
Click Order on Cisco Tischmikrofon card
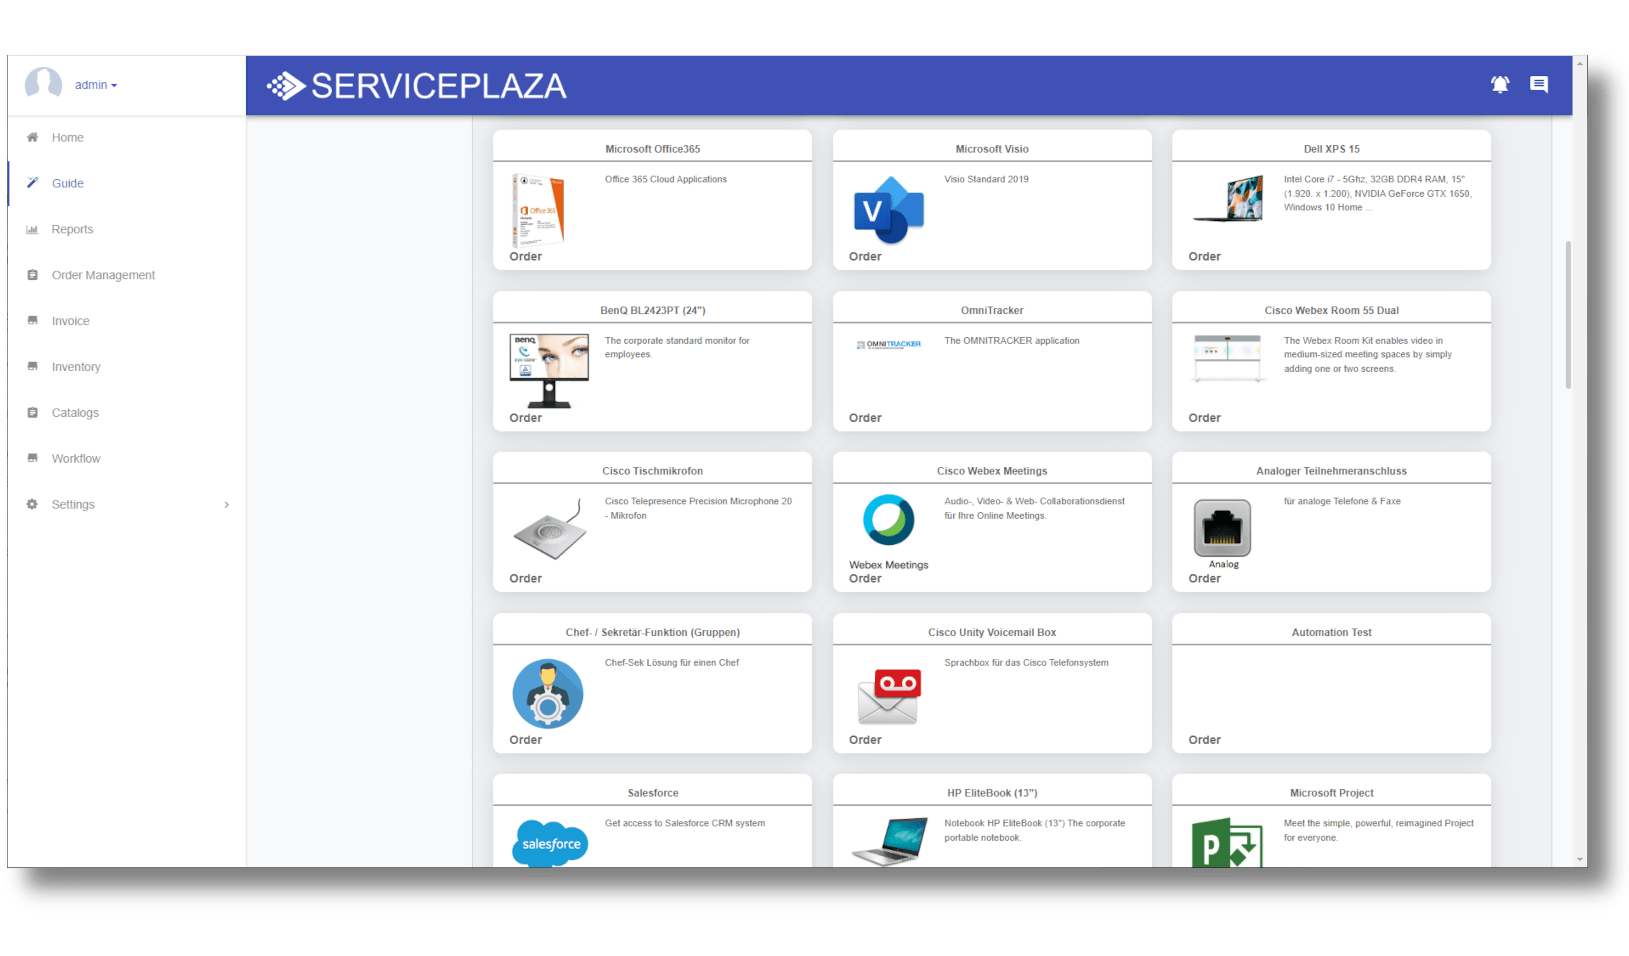526,579
